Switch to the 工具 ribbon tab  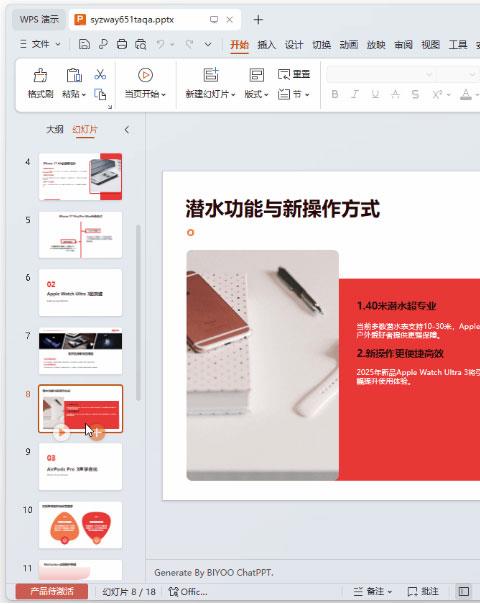click(x=458, y=45)
